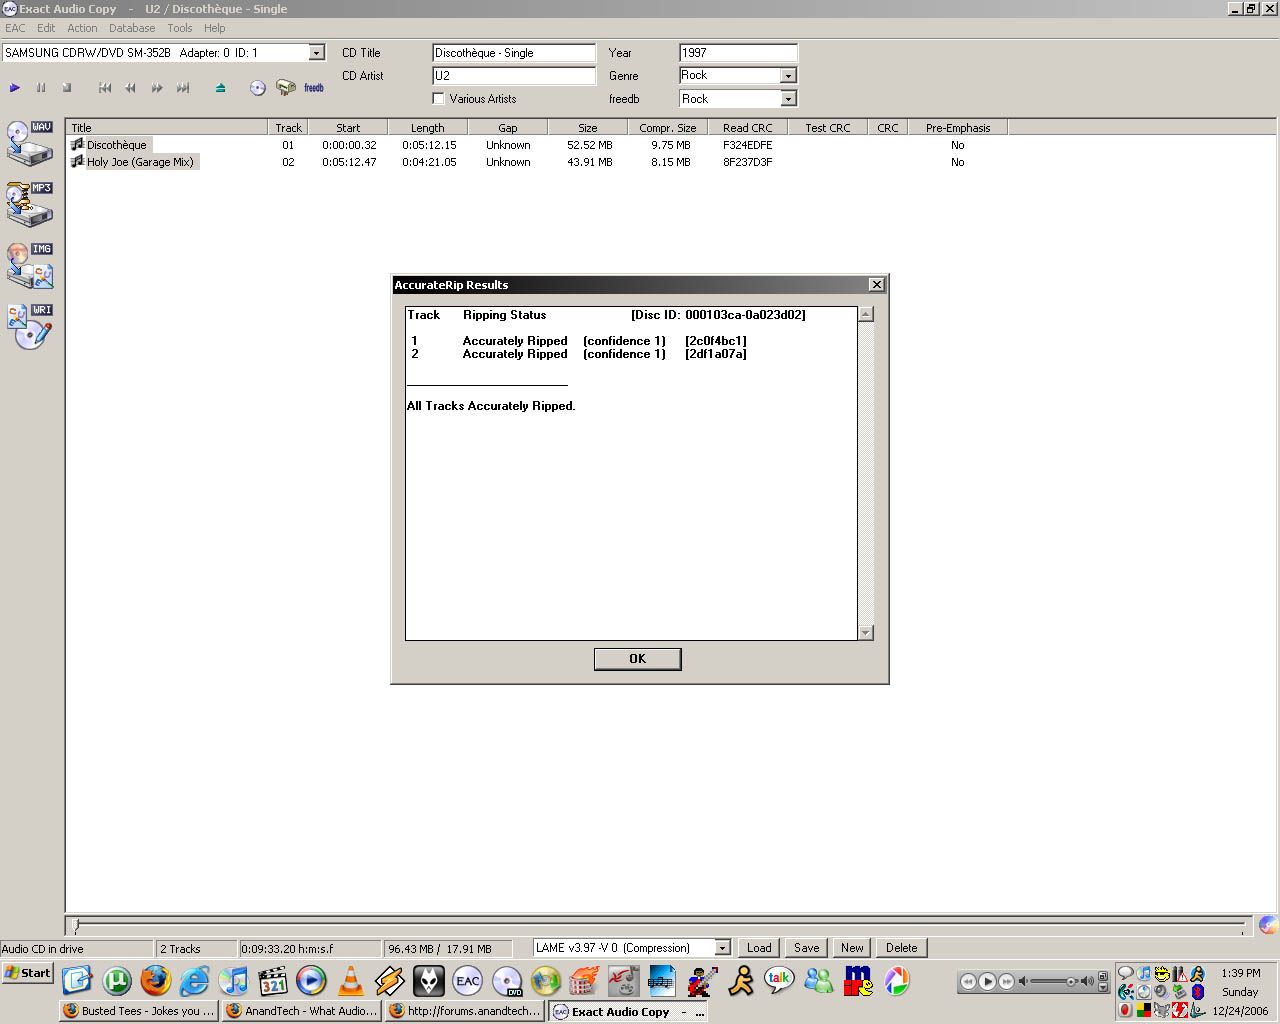Move the playback position slider thumb
Image resolution: width=1280 pixels, height=1024 pixels.
[x=75, y=926]
